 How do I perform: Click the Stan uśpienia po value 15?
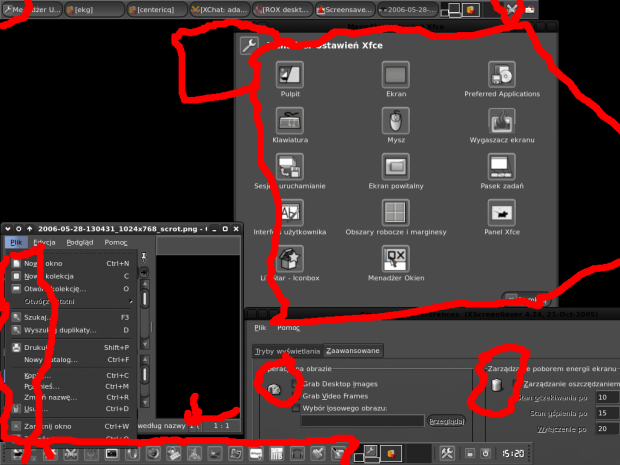click(x=607, y=413)
